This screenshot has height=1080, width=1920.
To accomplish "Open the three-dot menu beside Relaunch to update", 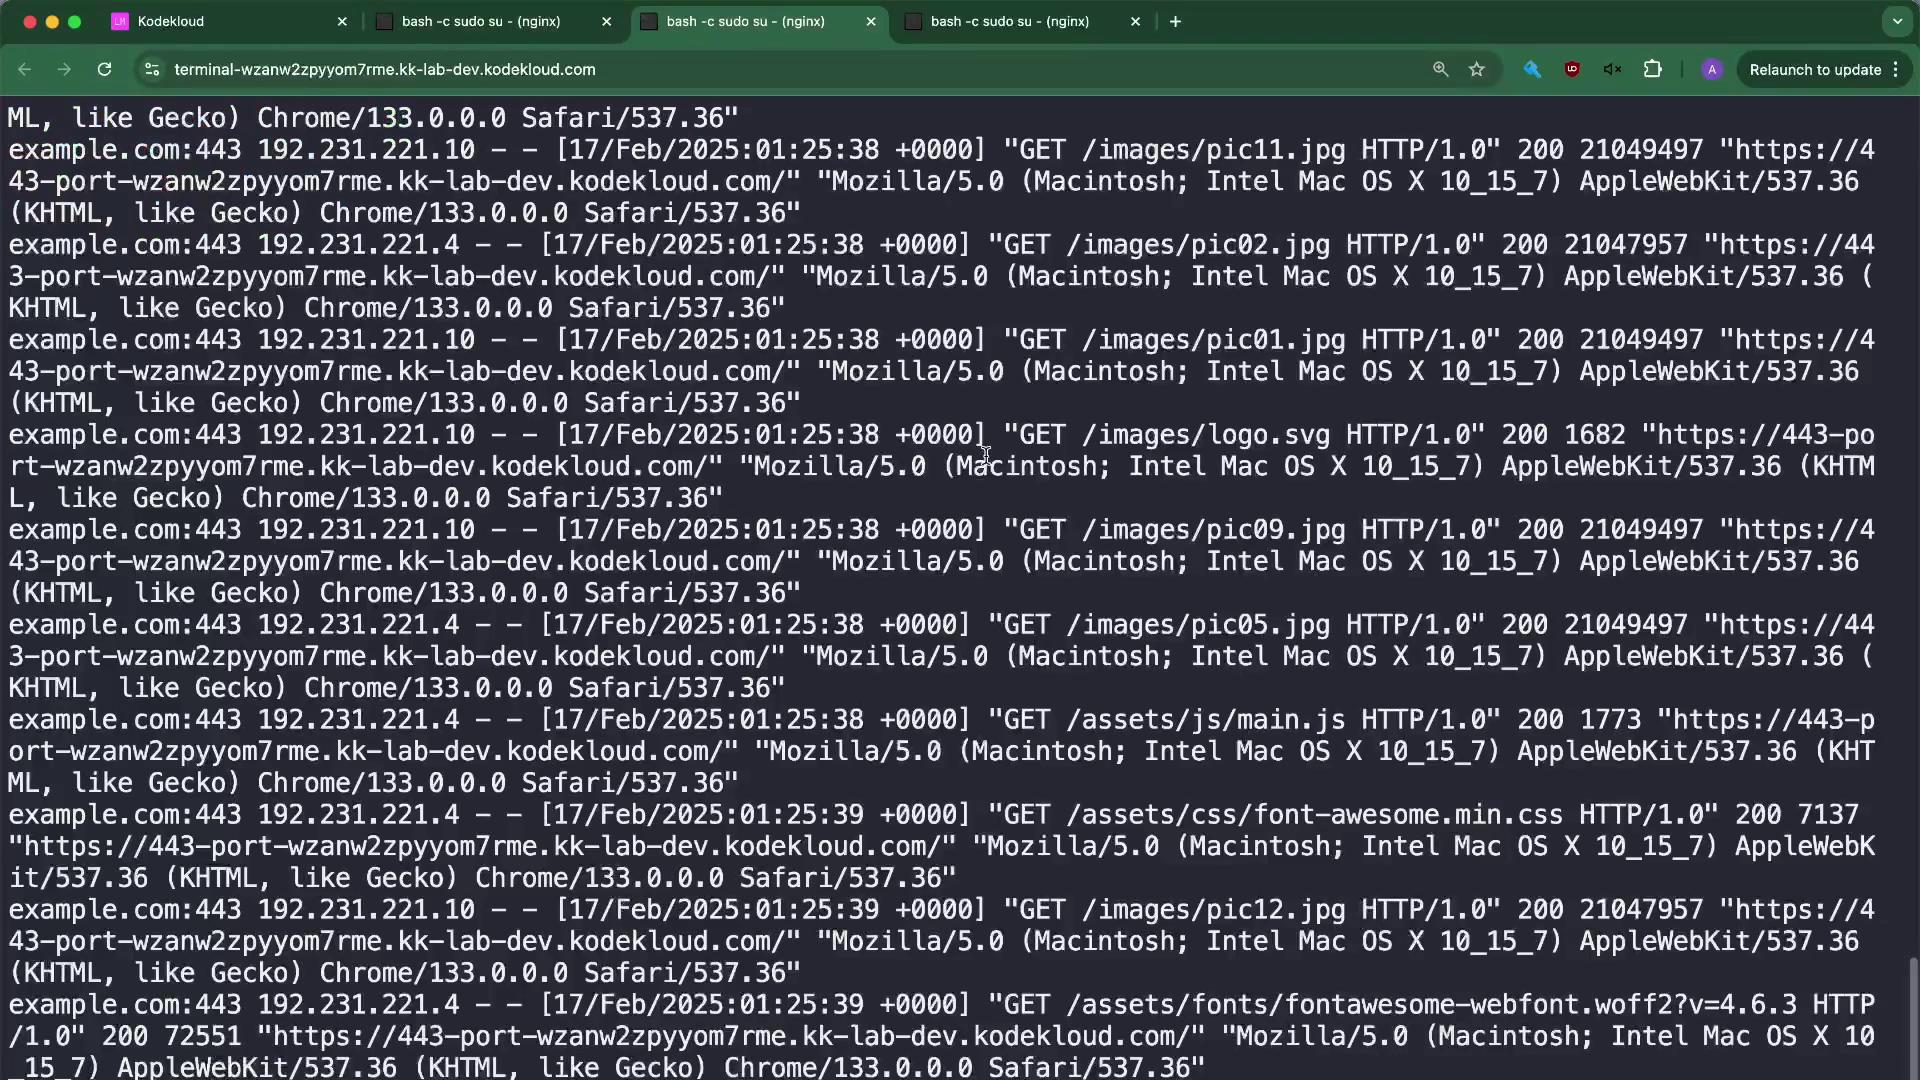I will (1896, 69).
